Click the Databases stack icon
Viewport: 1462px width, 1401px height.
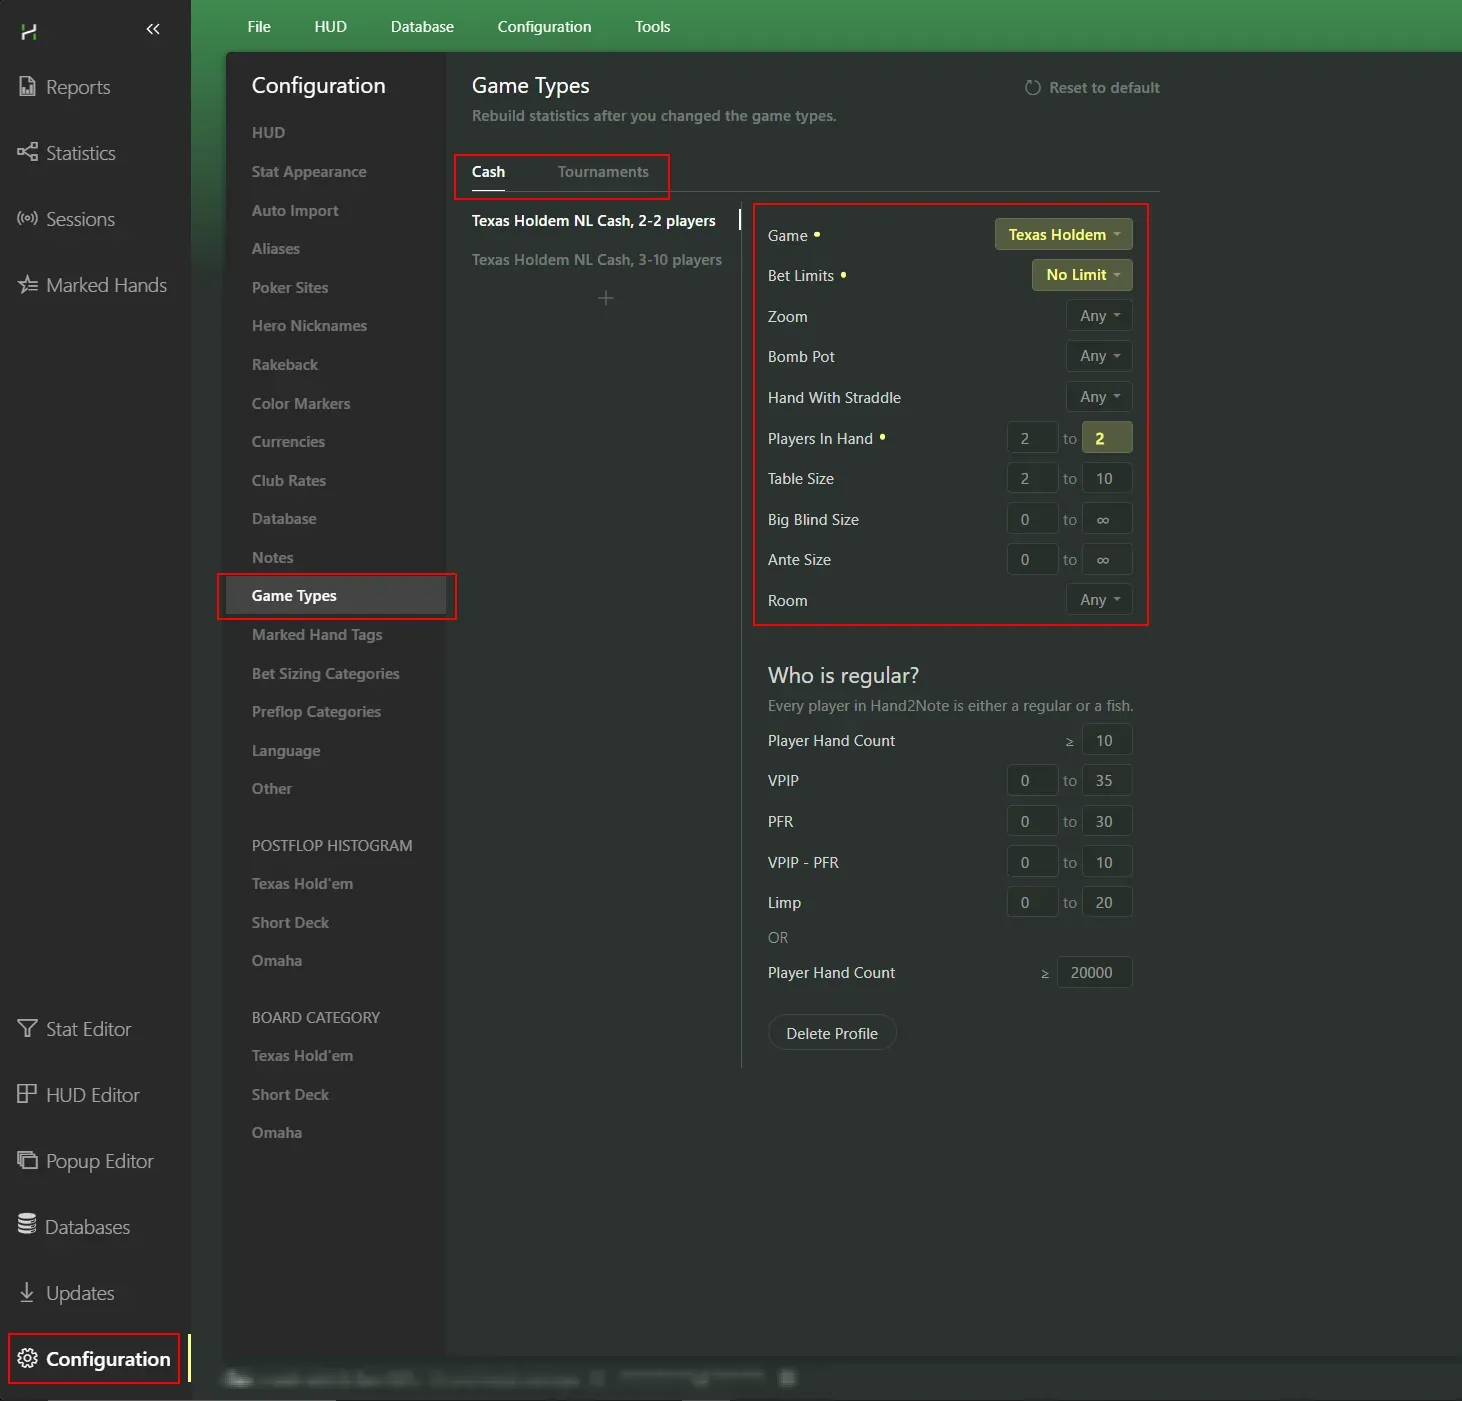click(27, 1226)
